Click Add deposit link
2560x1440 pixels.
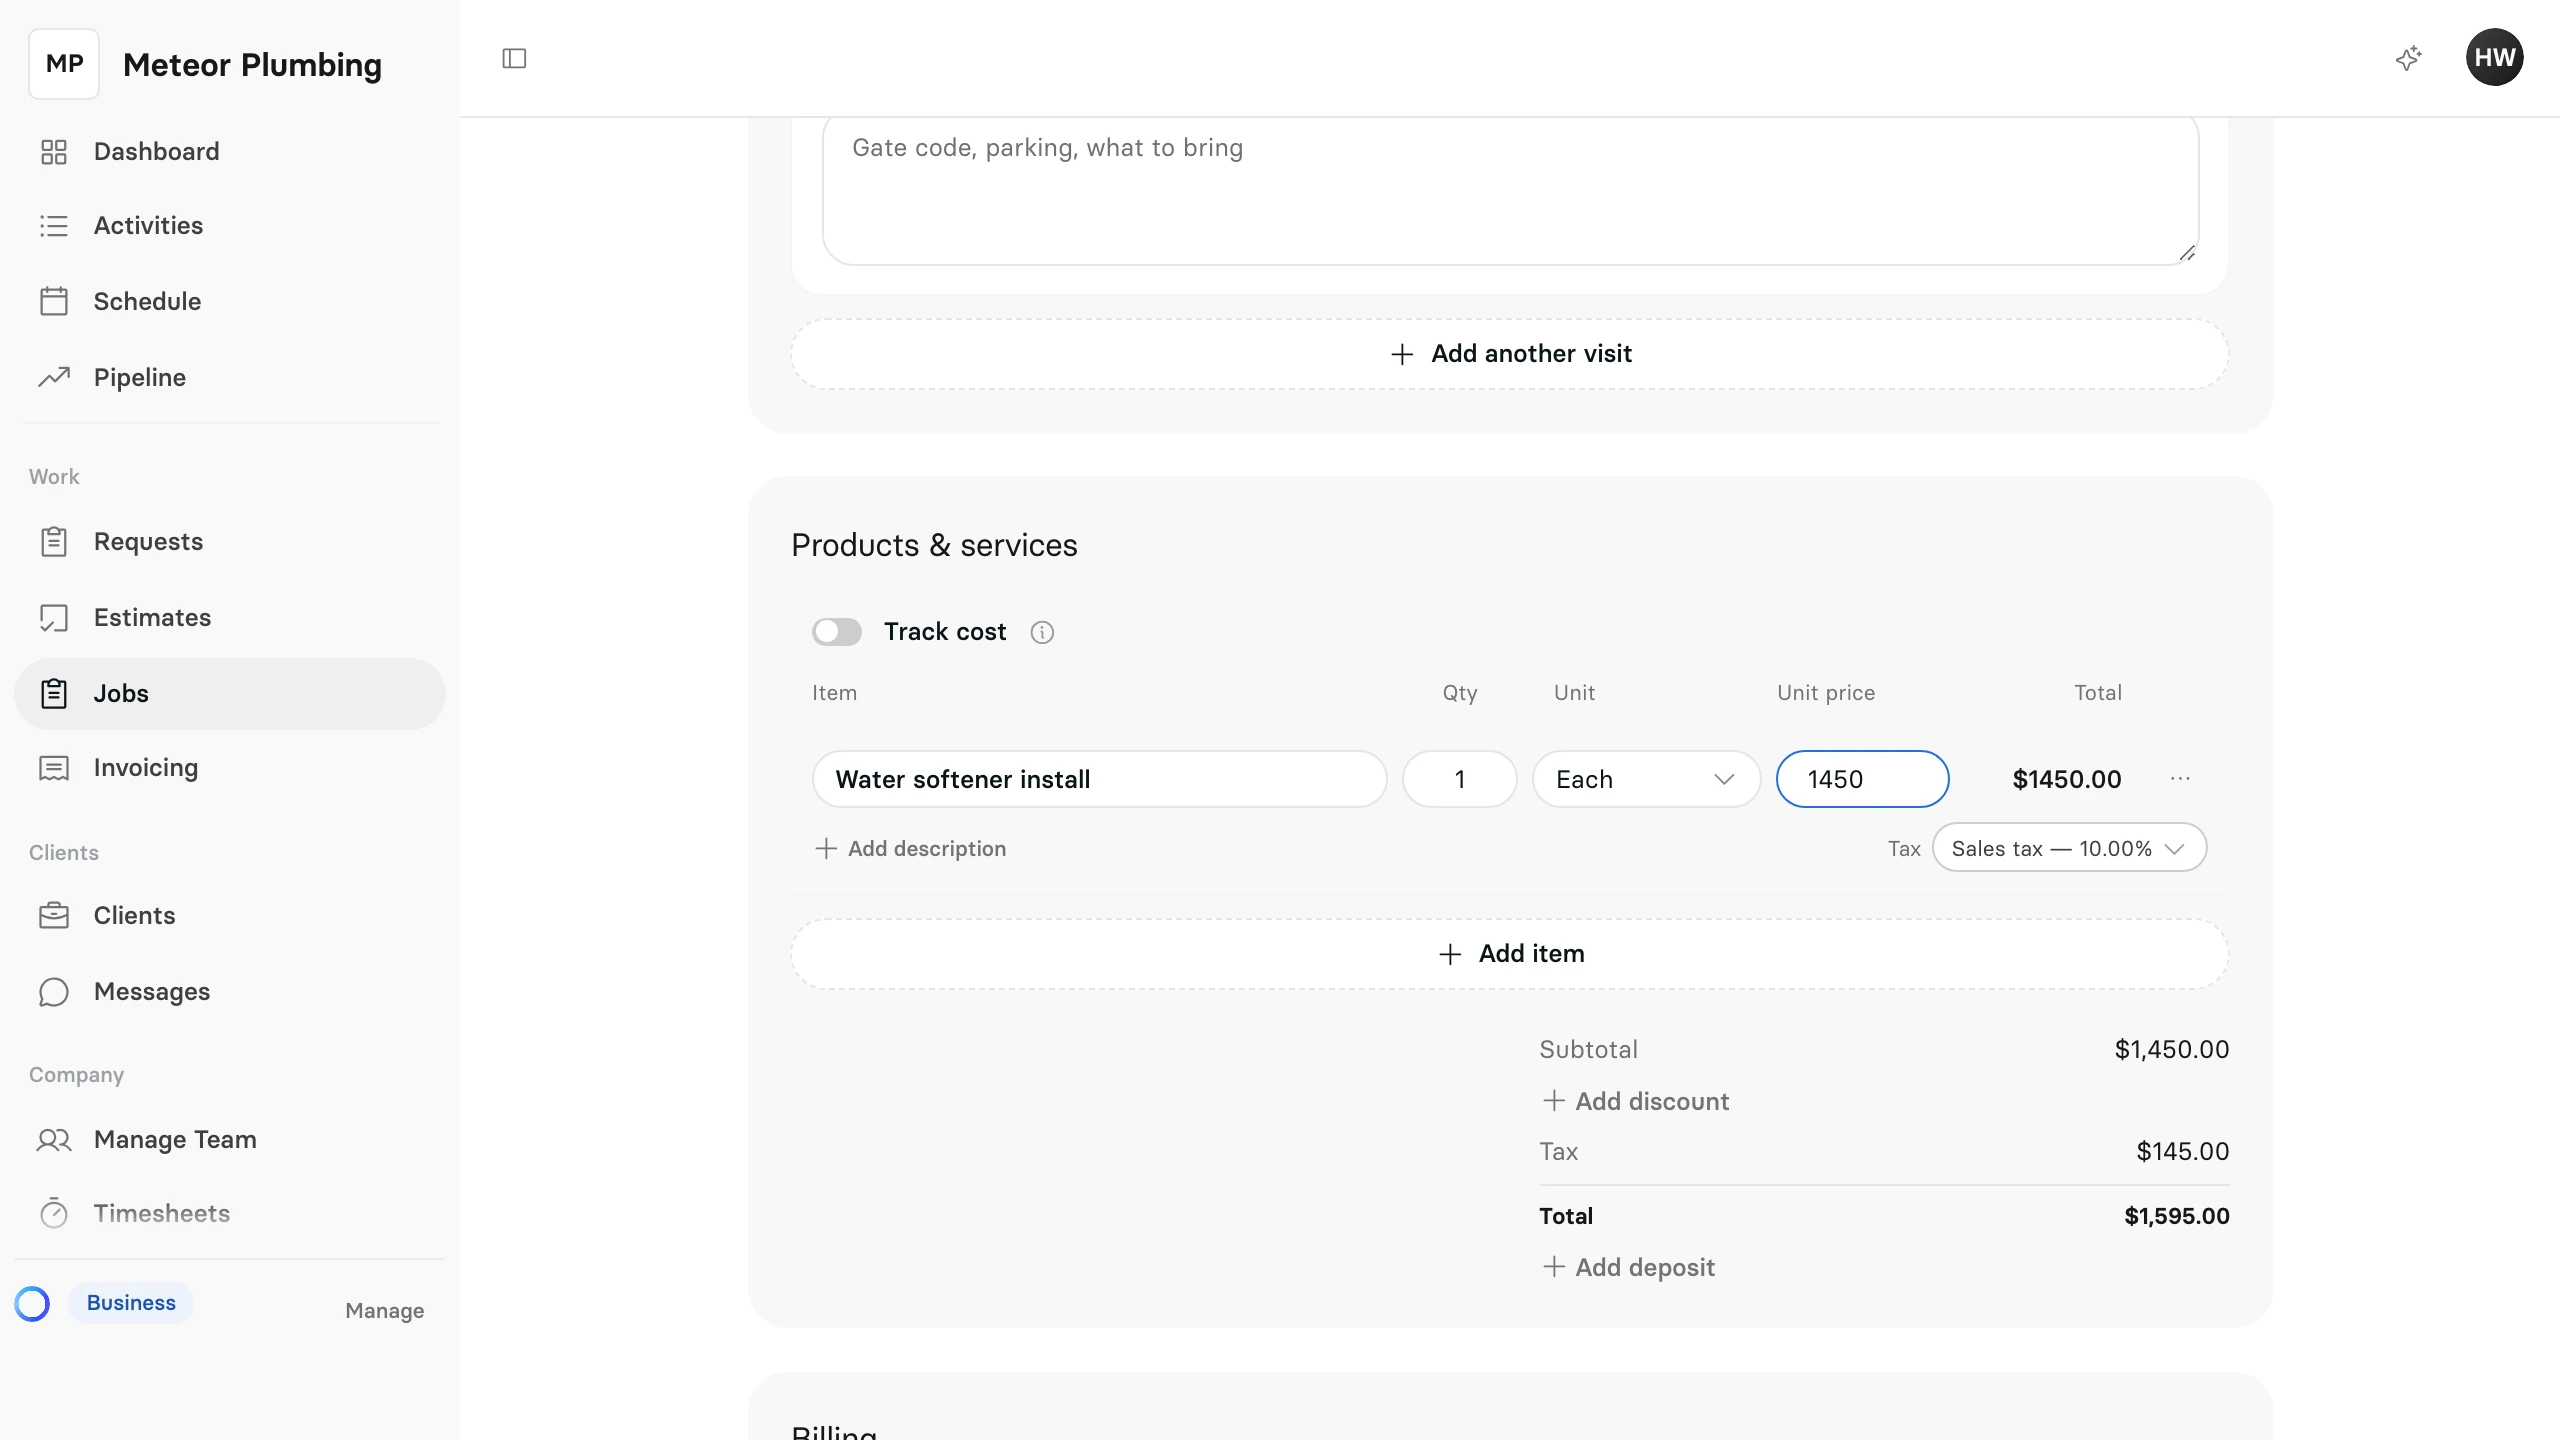point(1628,1267)
